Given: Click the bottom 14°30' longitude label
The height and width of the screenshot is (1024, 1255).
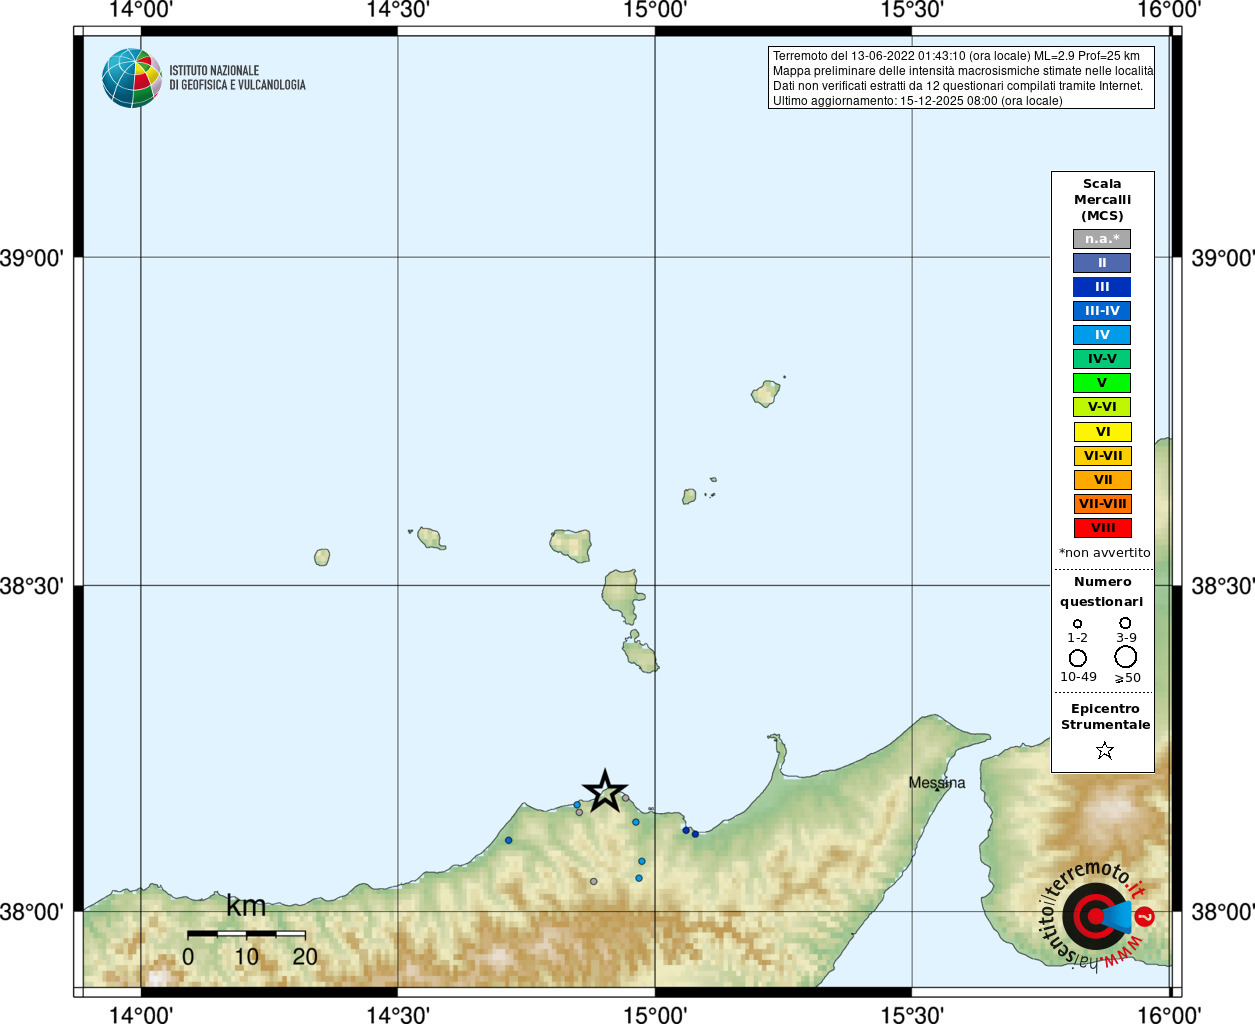Looking at the screenshot, I should (398, 1015).
